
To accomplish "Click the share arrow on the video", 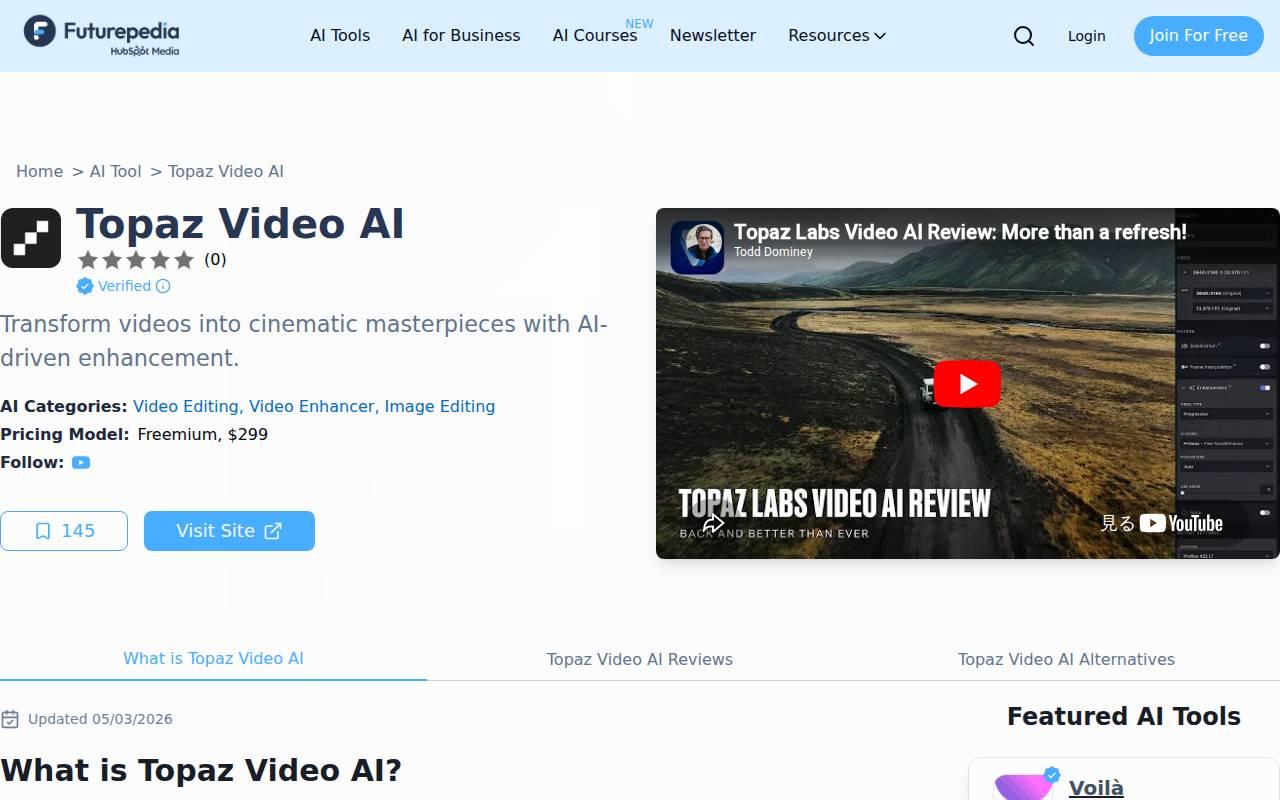I will click(713, 523).
